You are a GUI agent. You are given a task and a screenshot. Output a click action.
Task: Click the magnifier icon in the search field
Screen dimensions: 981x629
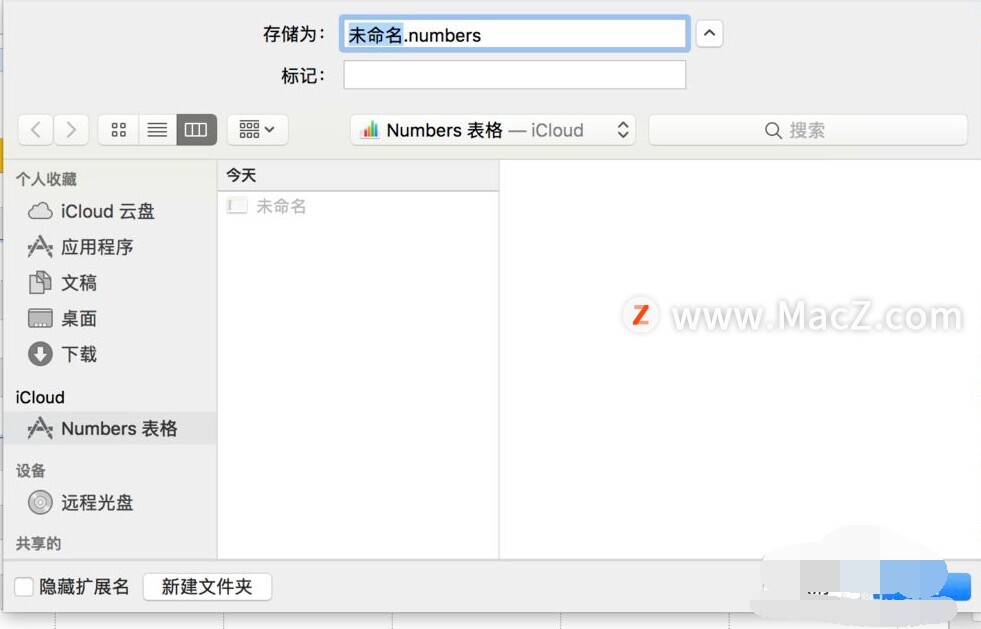click(773, 130)
